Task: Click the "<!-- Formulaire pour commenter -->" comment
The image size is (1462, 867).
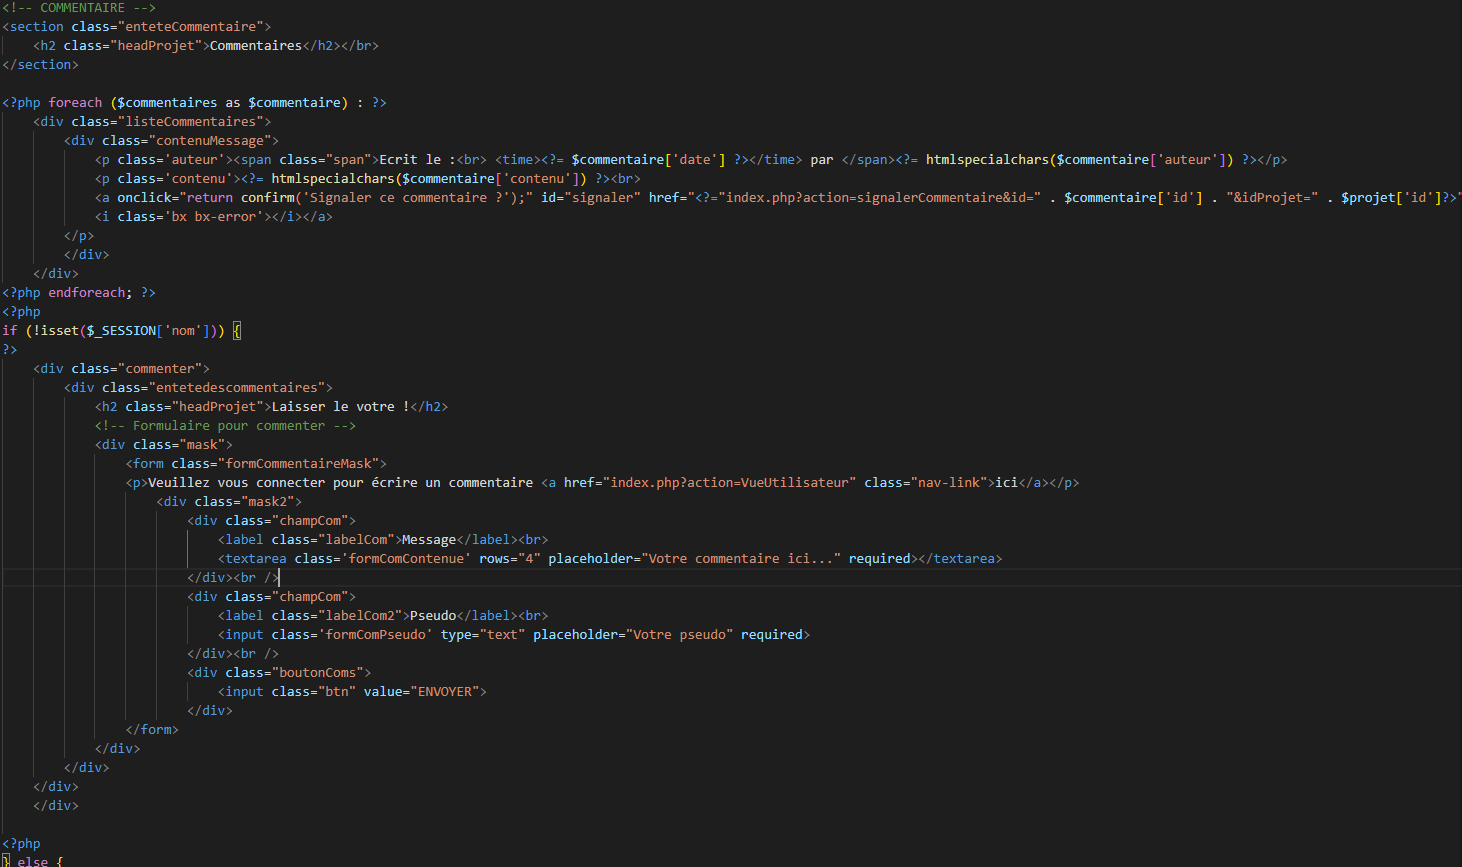Action: [225, 426]
